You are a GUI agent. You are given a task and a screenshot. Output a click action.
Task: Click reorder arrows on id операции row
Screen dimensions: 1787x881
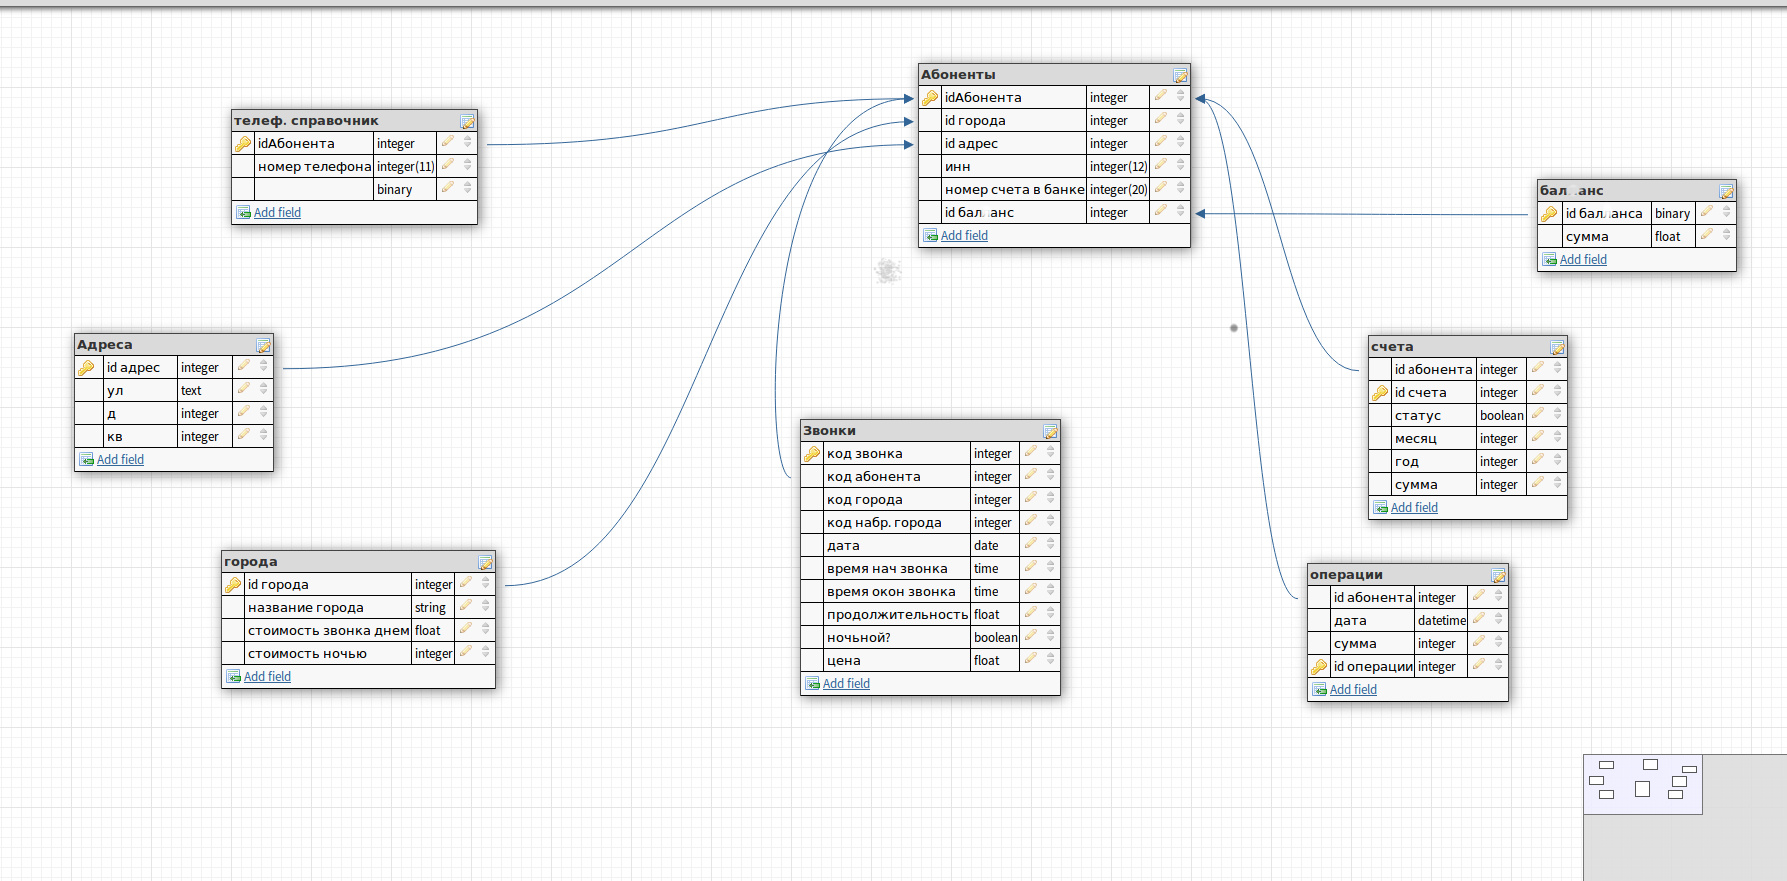(1499, 666)
